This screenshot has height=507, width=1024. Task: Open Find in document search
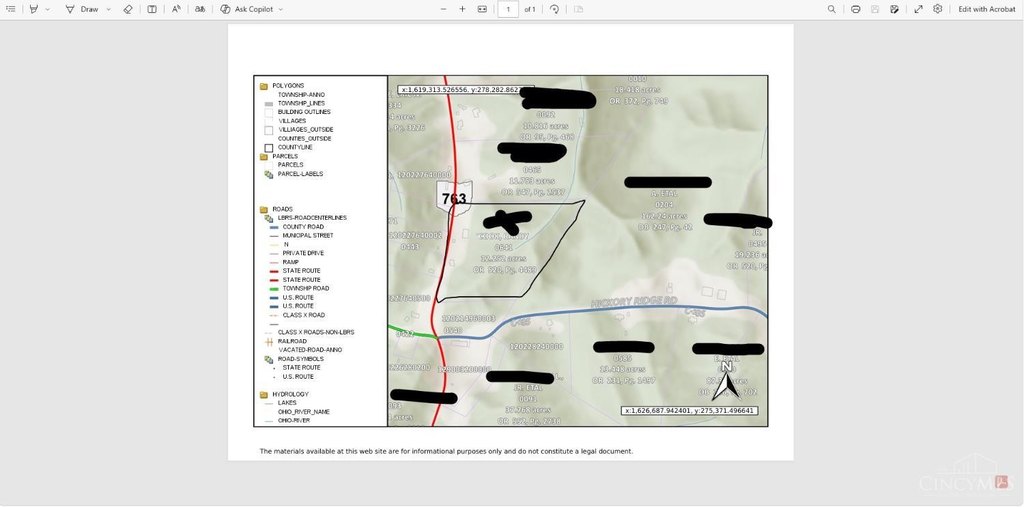click(x=831, y=9)
